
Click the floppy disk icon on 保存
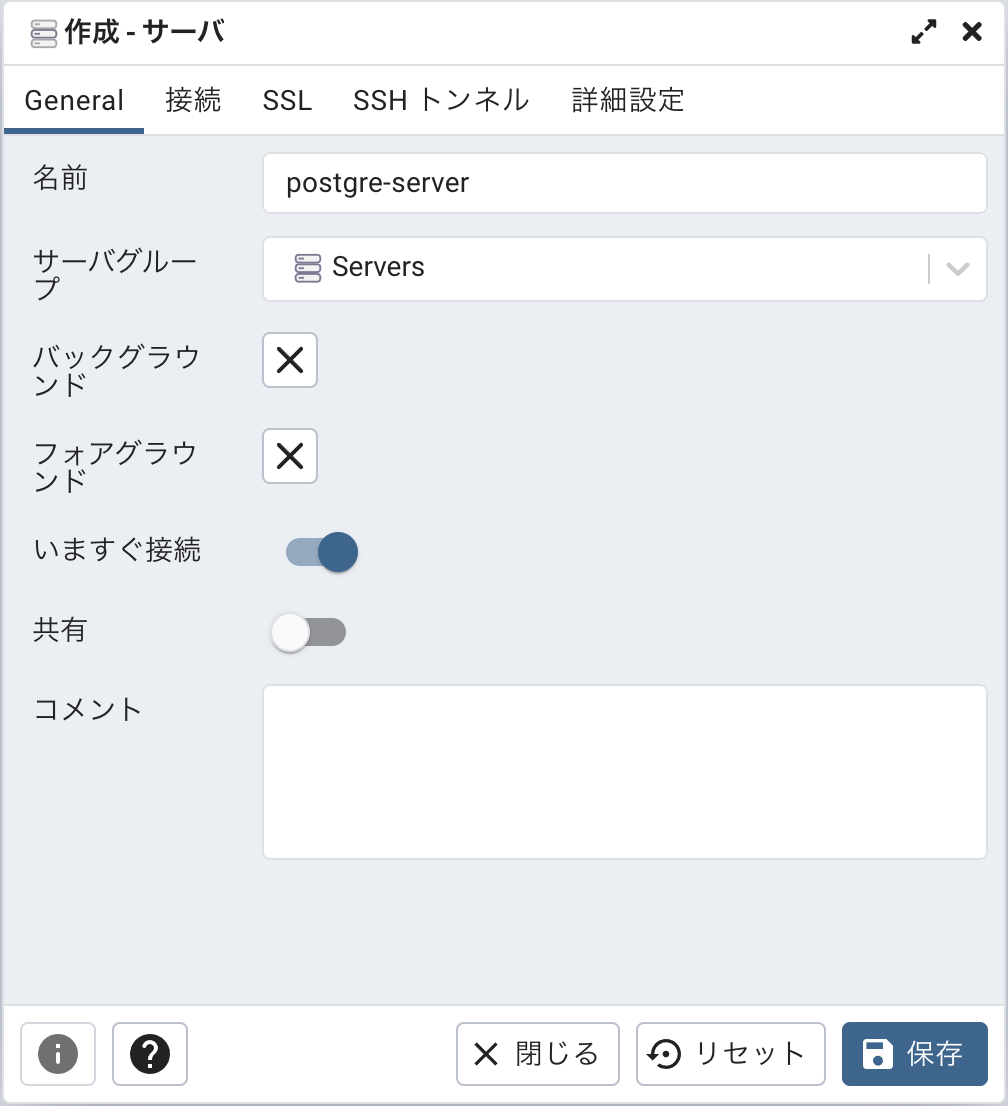point(878,1054)
